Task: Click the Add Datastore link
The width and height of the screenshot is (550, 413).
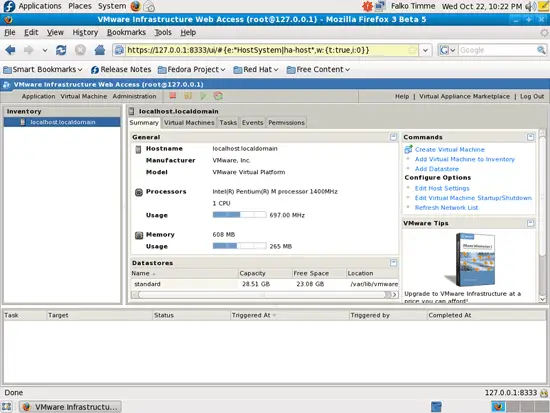Action: [x=437, y=169]
